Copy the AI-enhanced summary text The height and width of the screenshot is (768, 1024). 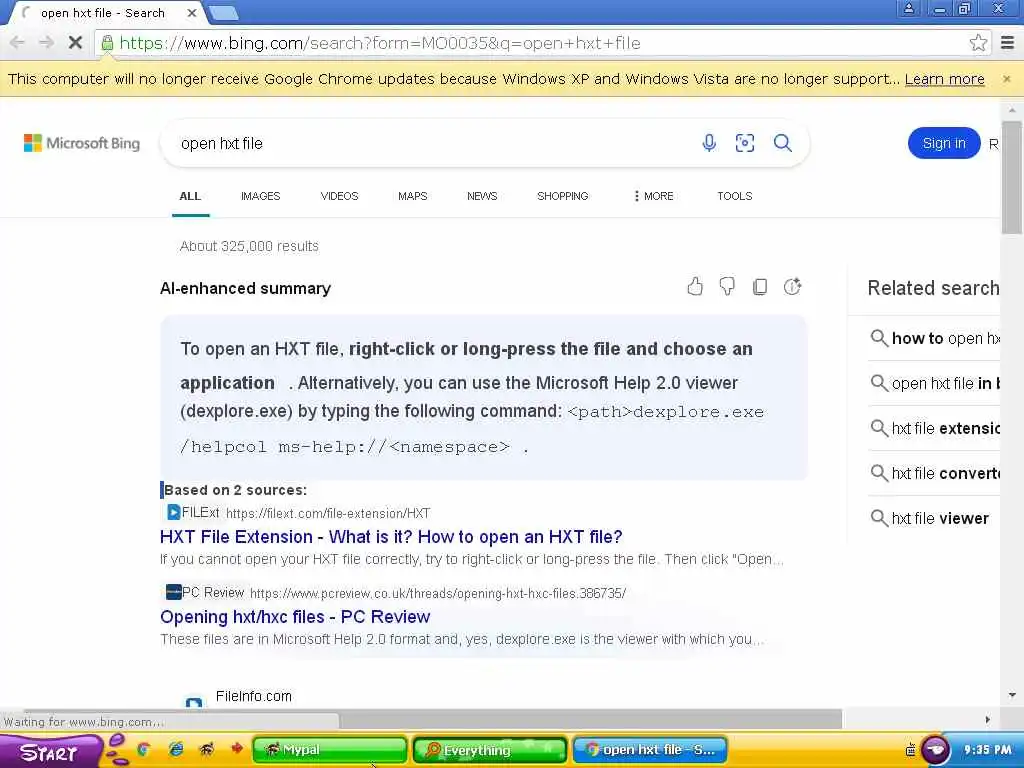click(760, 286)
